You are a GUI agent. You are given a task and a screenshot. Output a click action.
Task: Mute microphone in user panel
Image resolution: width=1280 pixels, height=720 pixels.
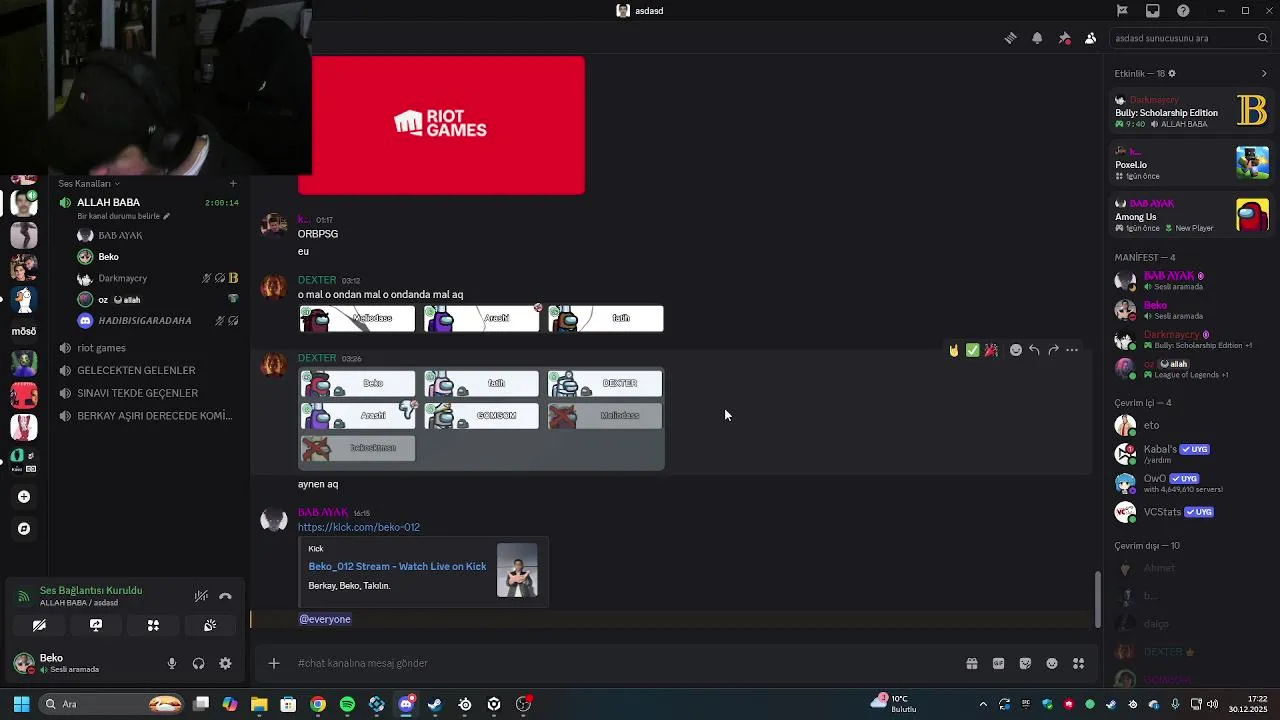[x=172, y=663]
